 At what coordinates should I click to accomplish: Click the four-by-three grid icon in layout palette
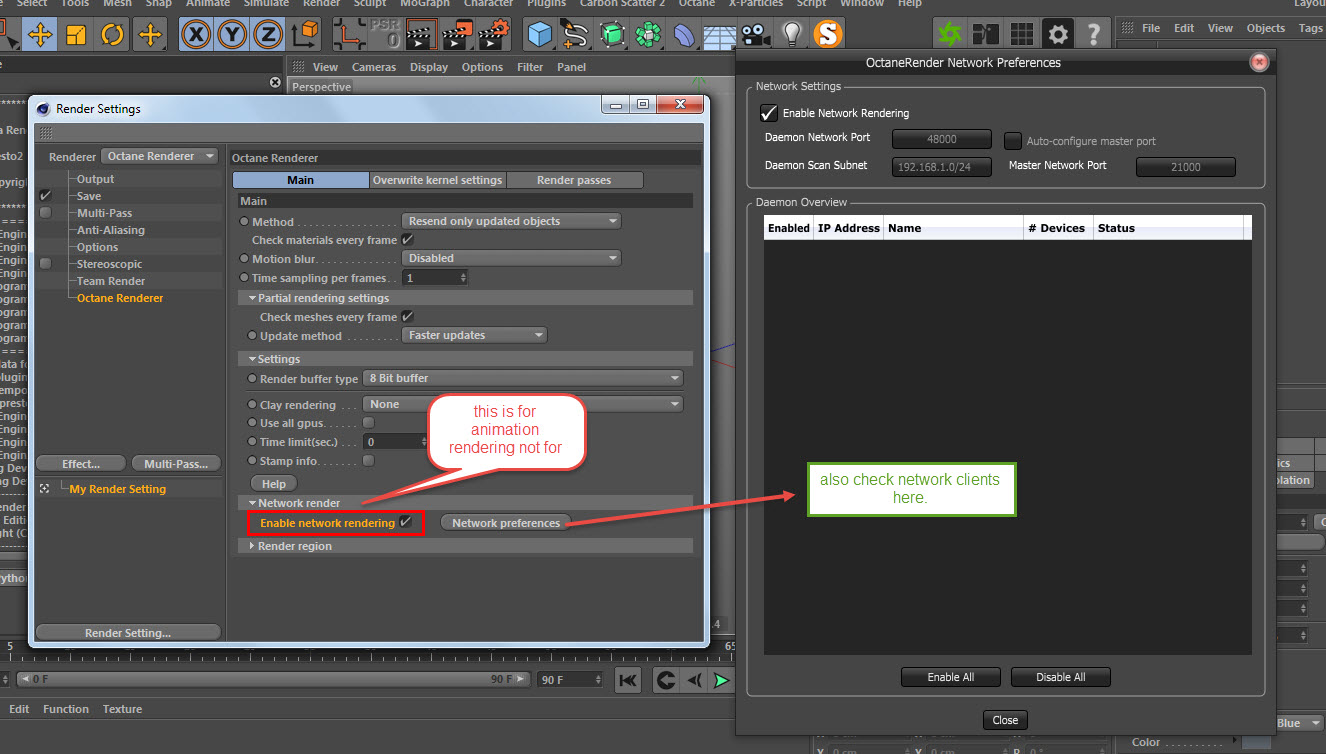tap(1022, 35)
